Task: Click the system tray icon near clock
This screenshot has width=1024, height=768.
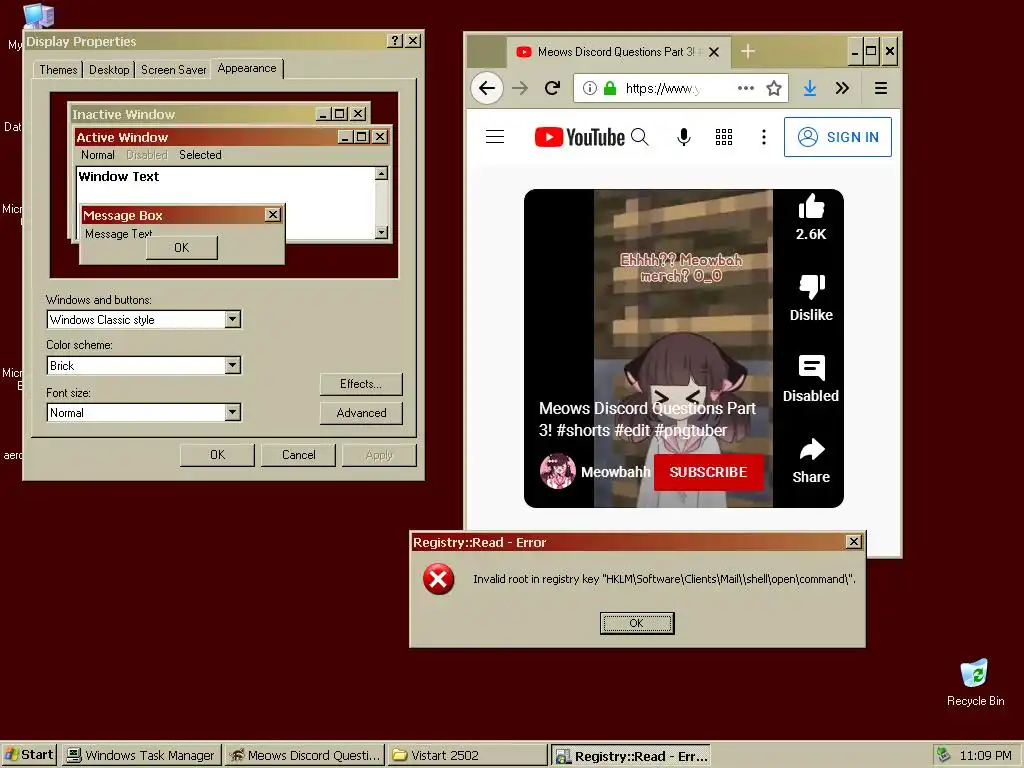Action: pyautogui.click(x=944, y=755)
